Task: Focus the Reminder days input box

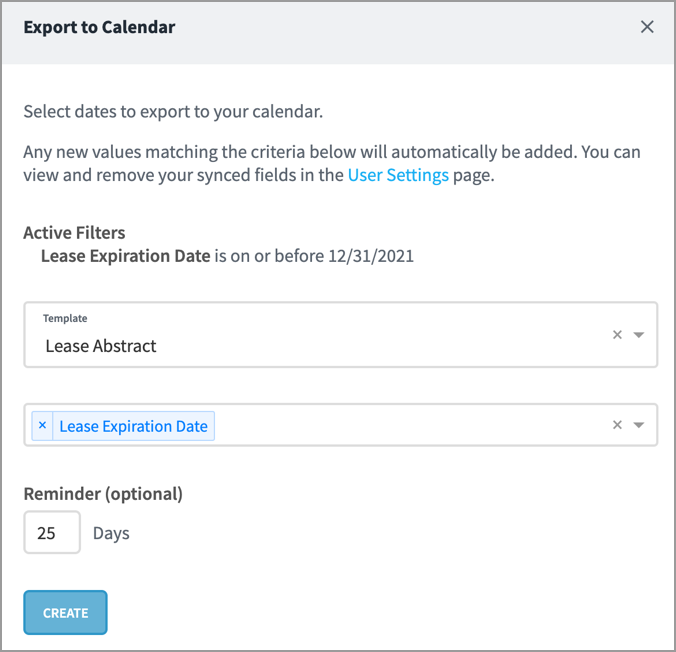Action: tap(52, 533)
